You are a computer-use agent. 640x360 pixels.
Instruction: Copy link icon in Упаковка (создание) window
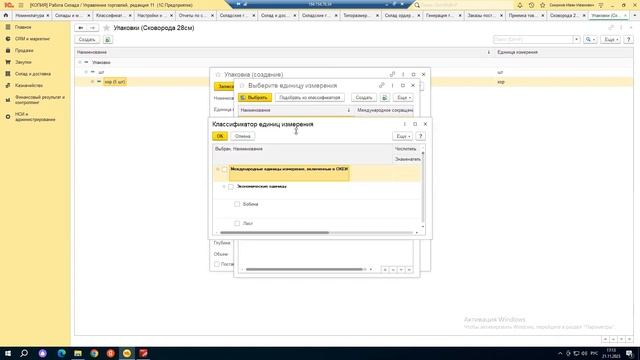[x=392, y=74]
